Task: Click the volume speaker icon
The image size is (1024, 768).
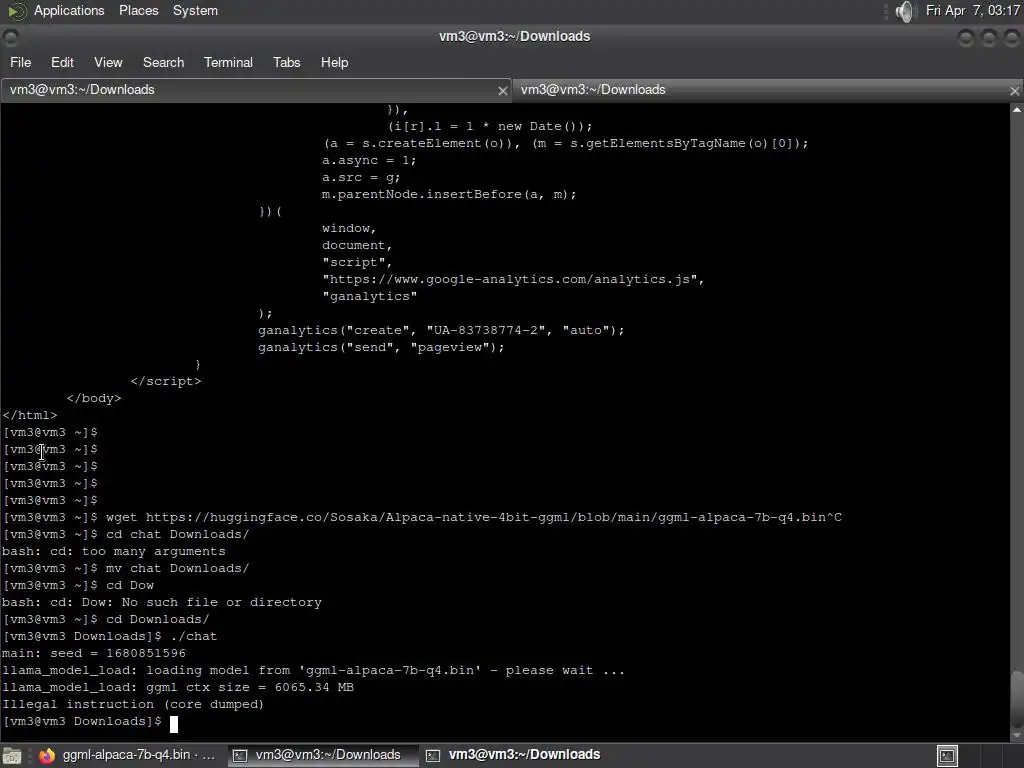Action: [x=904, y=11]
